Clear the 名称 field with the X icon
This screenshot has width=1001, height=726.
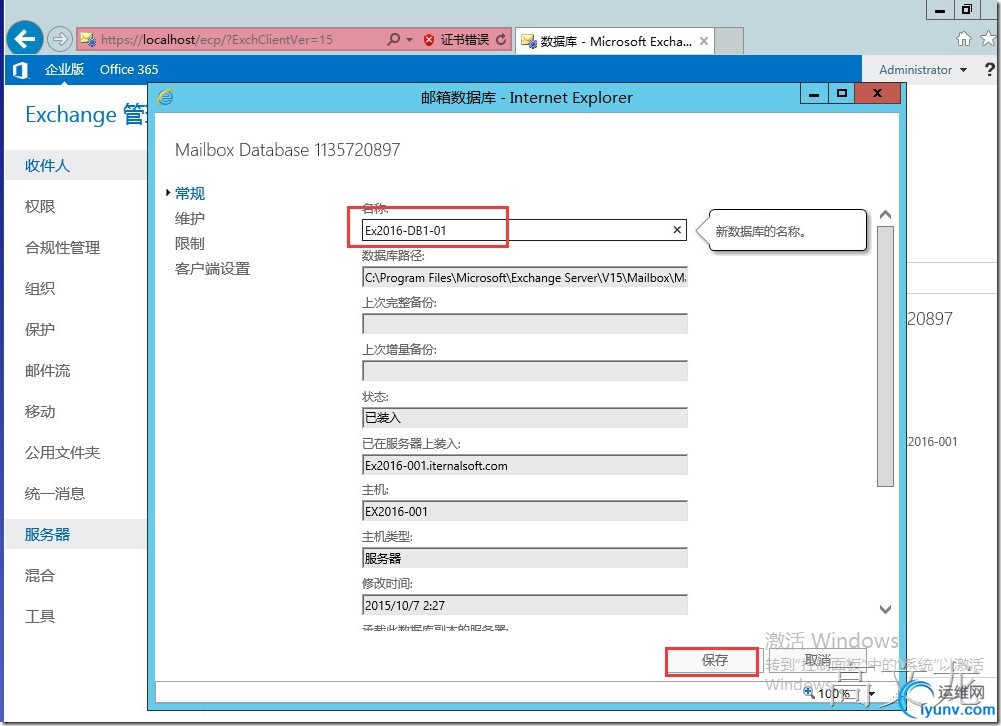pyautogui.click(x=677, y=230)
